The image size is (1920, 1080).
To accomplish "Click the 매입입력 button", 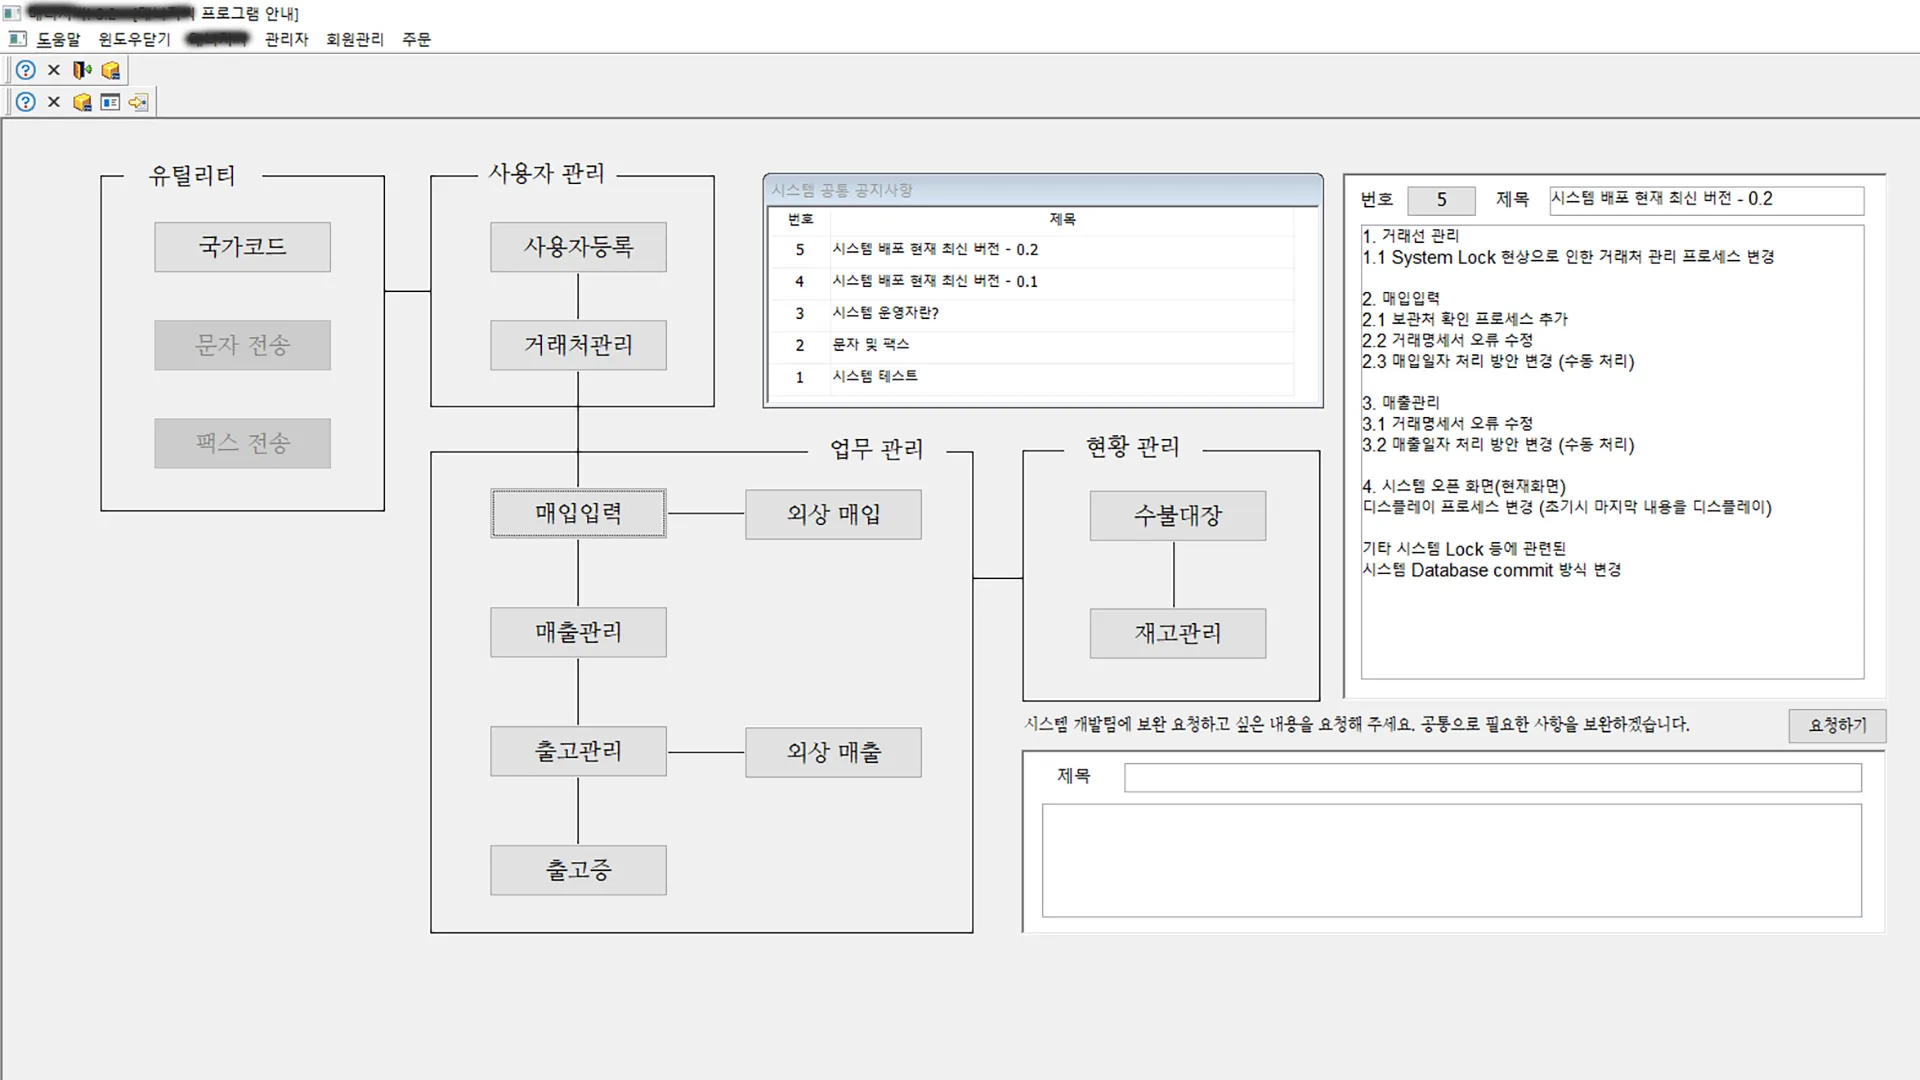I will [578, 513].
